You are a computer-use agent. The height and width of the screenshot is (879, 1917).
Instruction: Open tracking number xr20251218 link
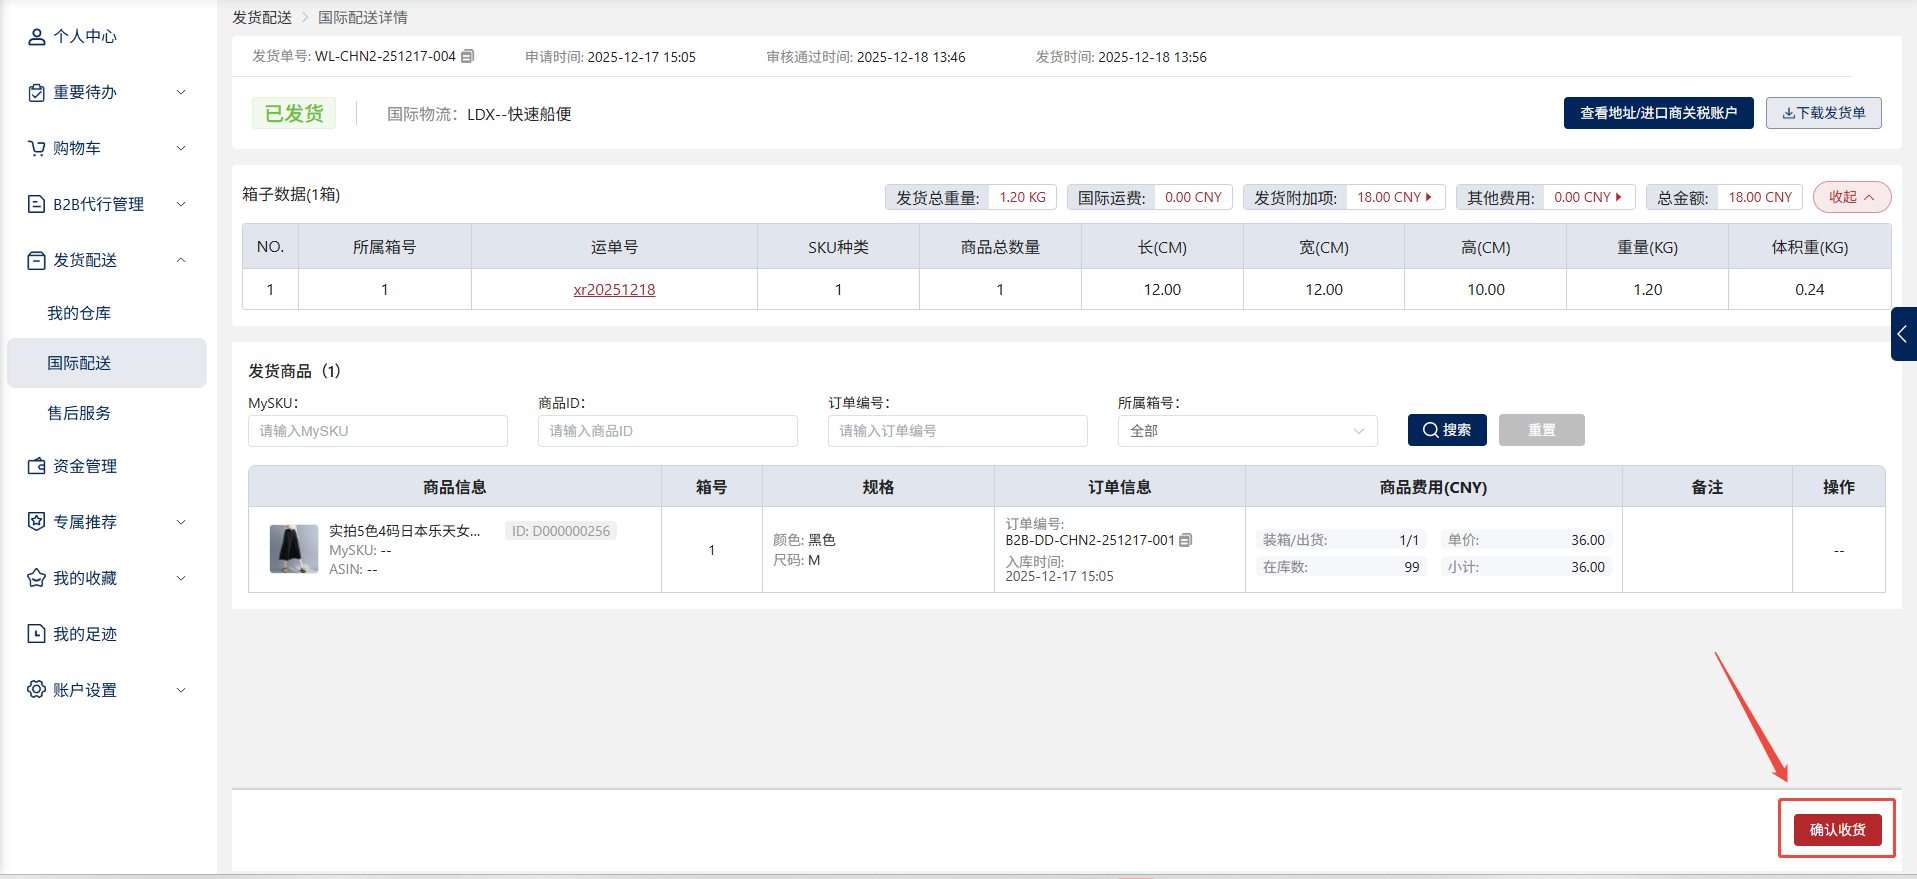click(614, 290)
